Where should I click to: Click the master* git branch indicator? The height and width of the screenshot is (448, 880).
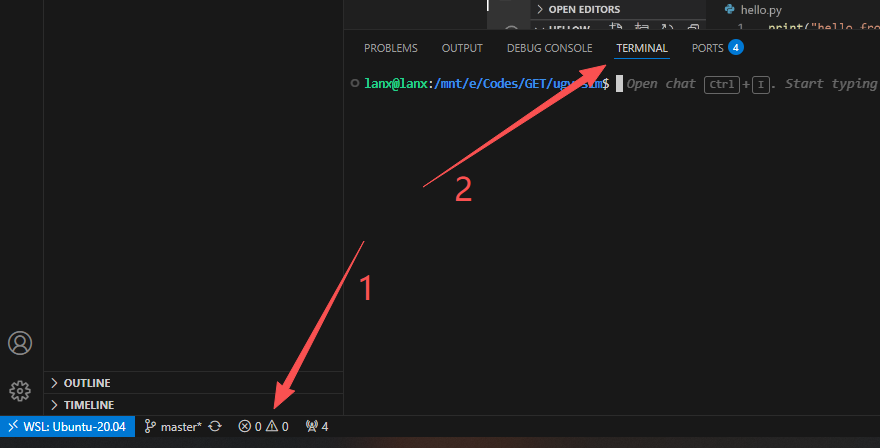(173, 427)
